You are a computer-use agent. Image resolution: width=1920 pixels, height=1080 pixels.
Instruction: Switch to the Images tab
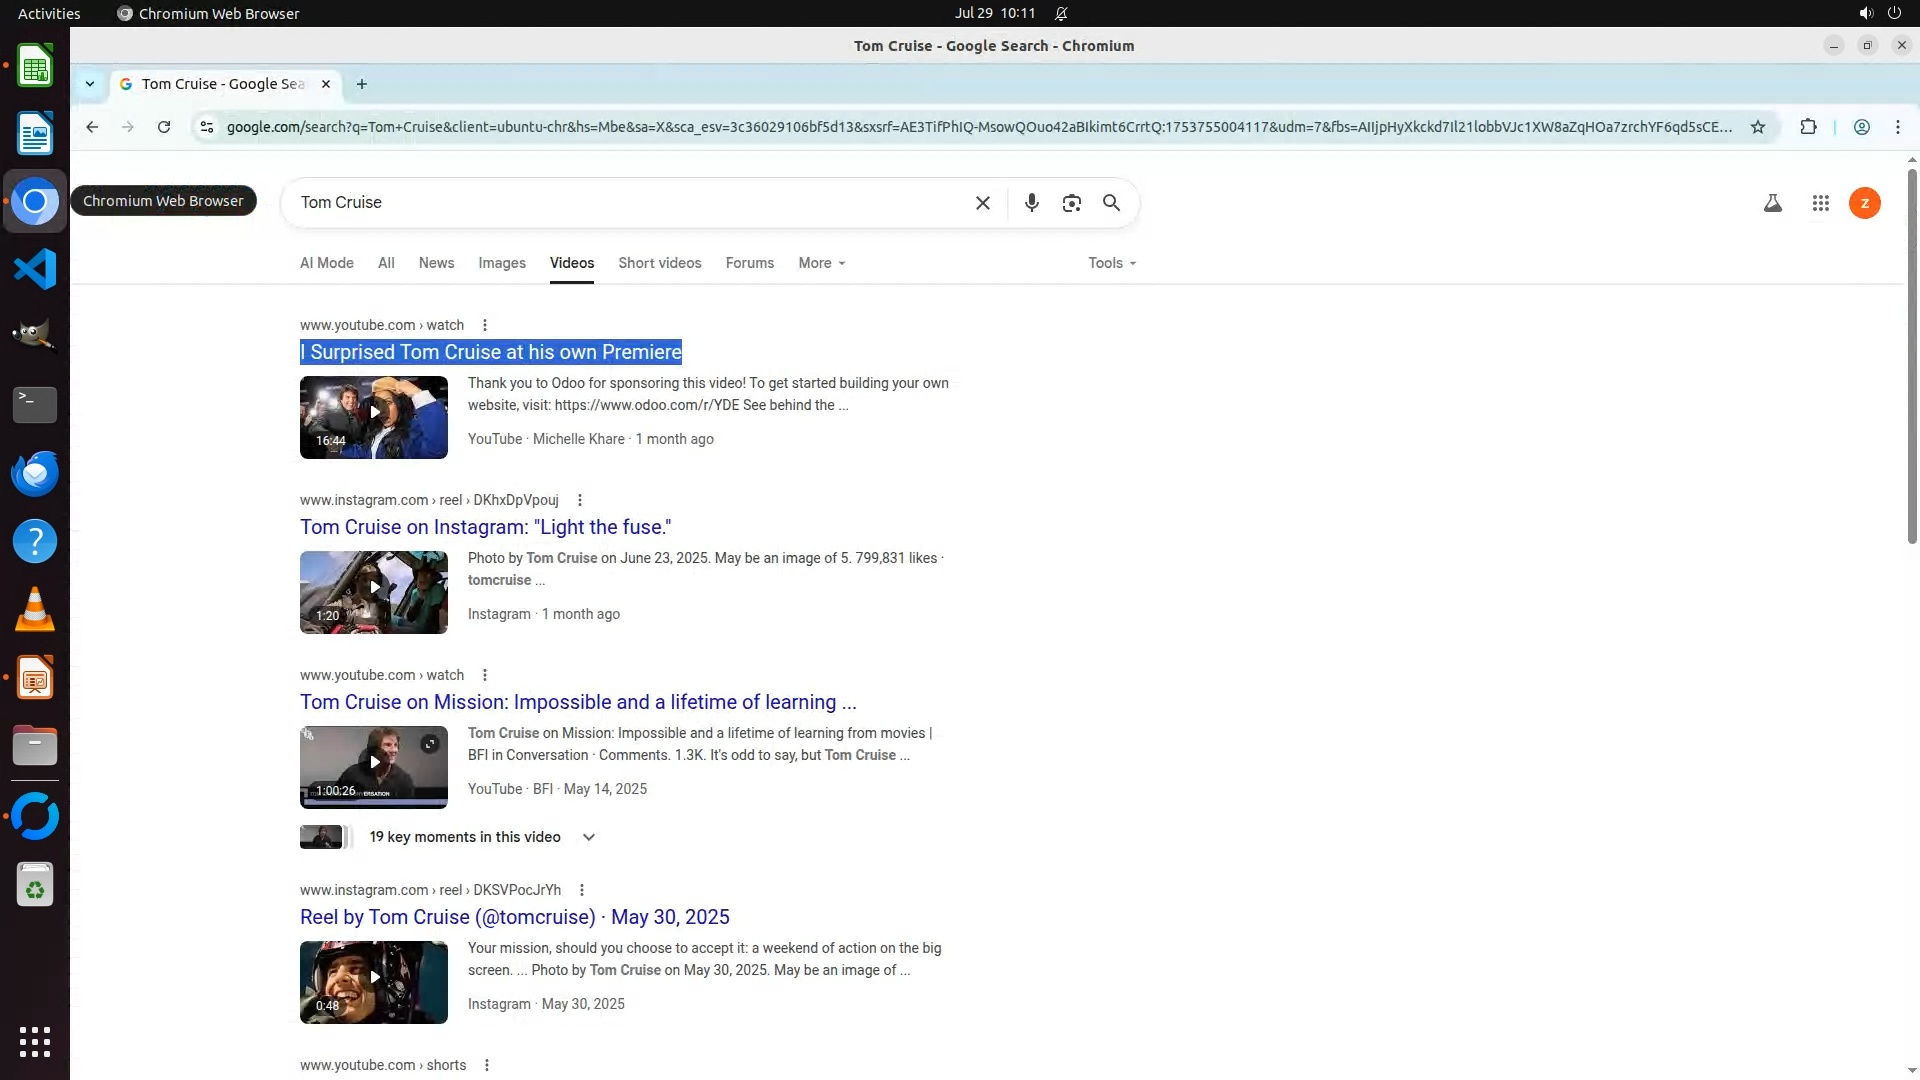501,263
